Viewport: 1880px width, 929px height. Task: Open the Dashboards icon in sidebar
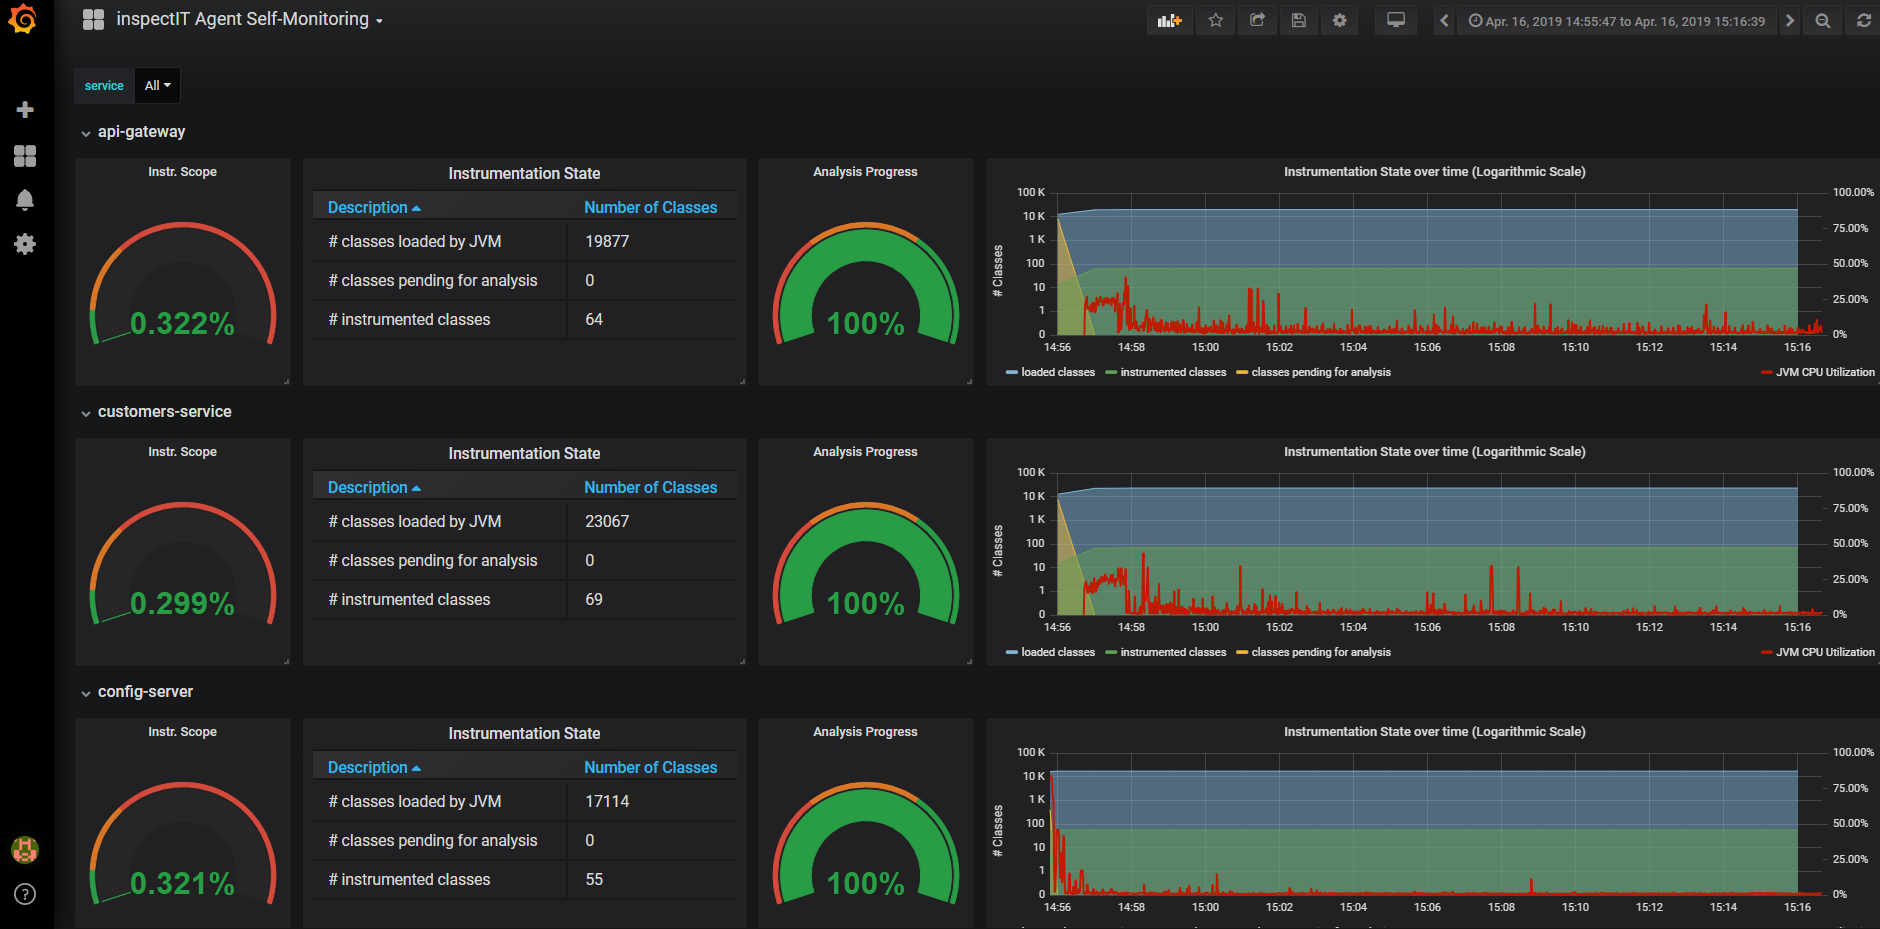[25, 156]
